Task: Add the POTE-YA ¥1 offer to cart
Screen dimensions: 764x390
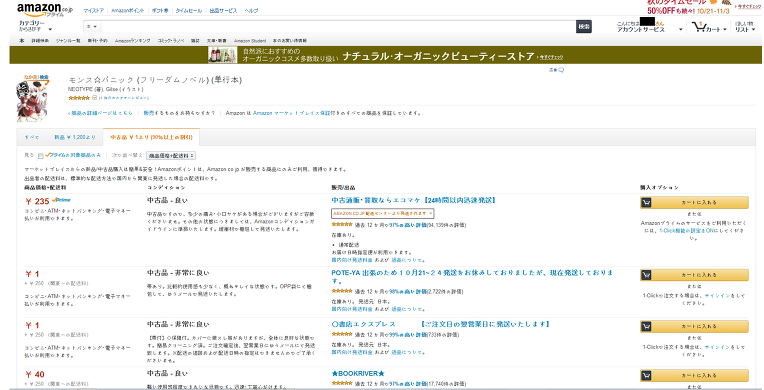Action: click(x=694, y=275)
